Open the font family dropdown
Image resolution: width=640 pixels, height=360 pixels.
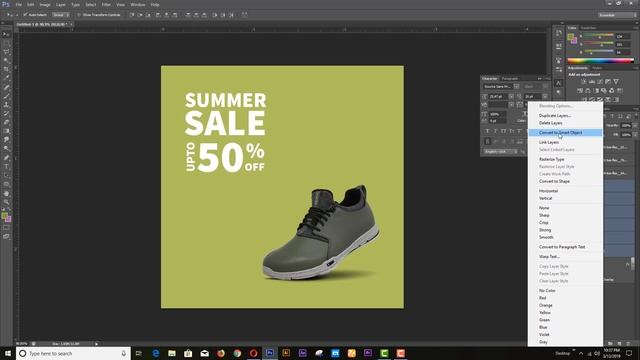coord(516,87)
